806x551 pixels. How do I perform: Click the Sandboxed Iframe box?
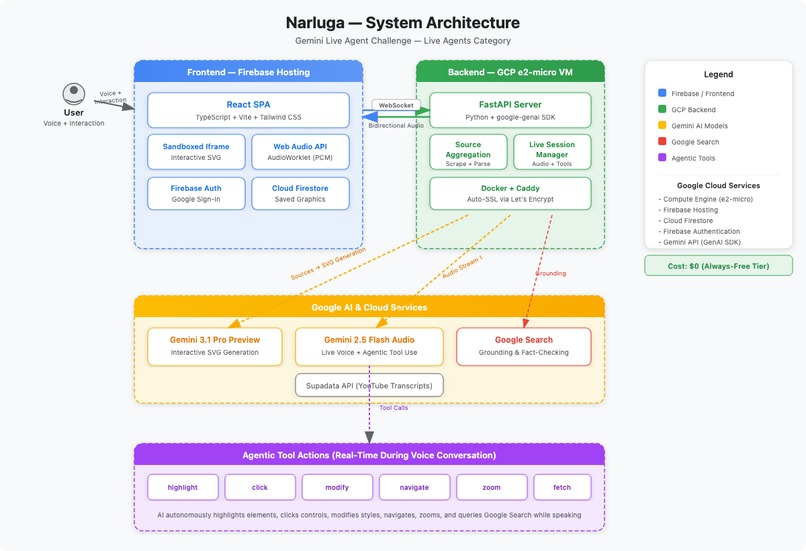click(x=196, y=152)
